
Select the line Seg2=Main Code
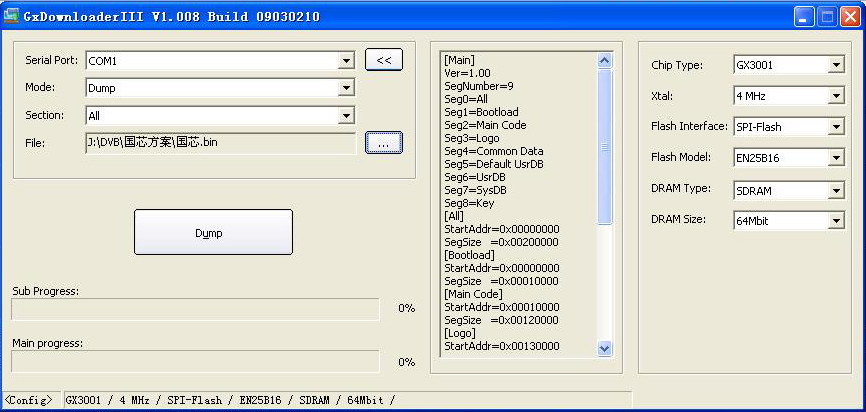(x=485, y=125)
